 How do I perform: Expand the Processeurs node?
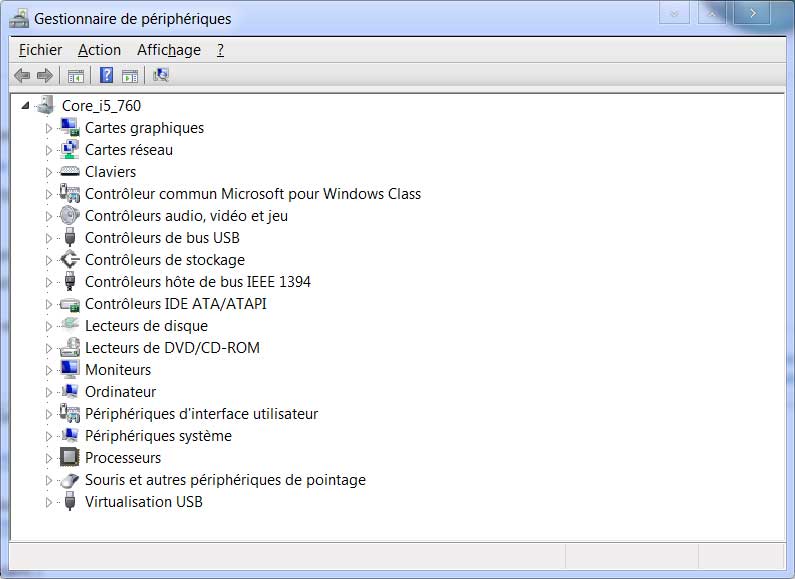(x=49, y=458)
